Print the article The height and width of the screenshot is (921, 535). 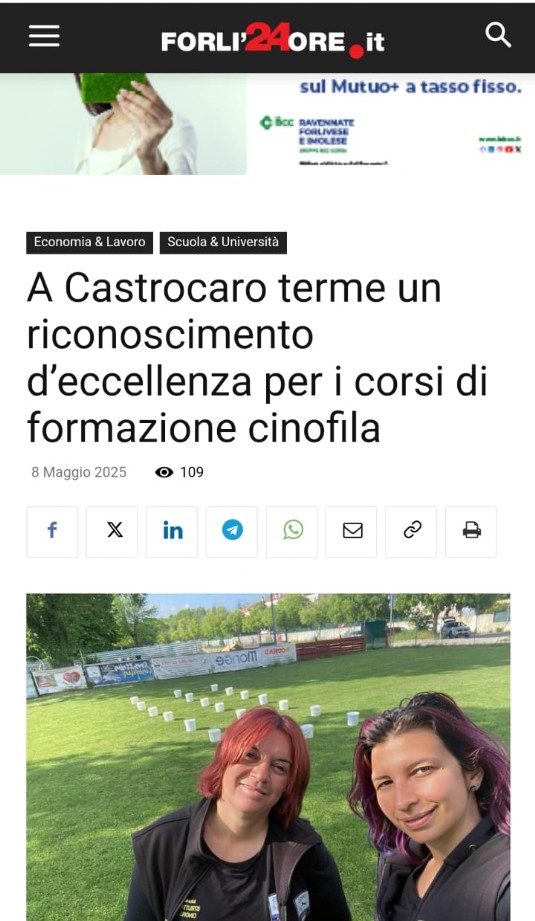[x=471, y=532]
